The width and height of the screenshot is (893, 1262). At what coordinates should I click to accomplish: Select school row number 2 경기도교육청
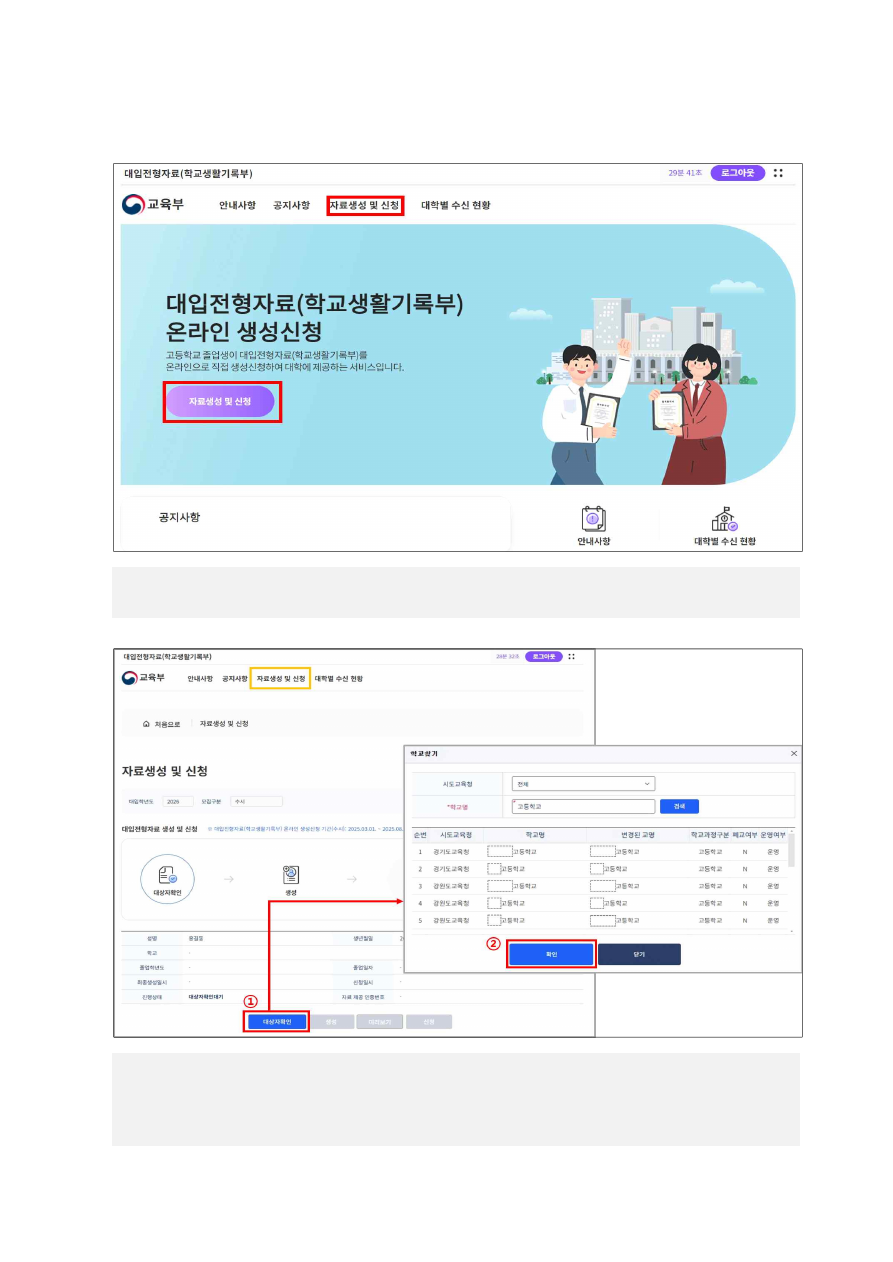[600, 869]
